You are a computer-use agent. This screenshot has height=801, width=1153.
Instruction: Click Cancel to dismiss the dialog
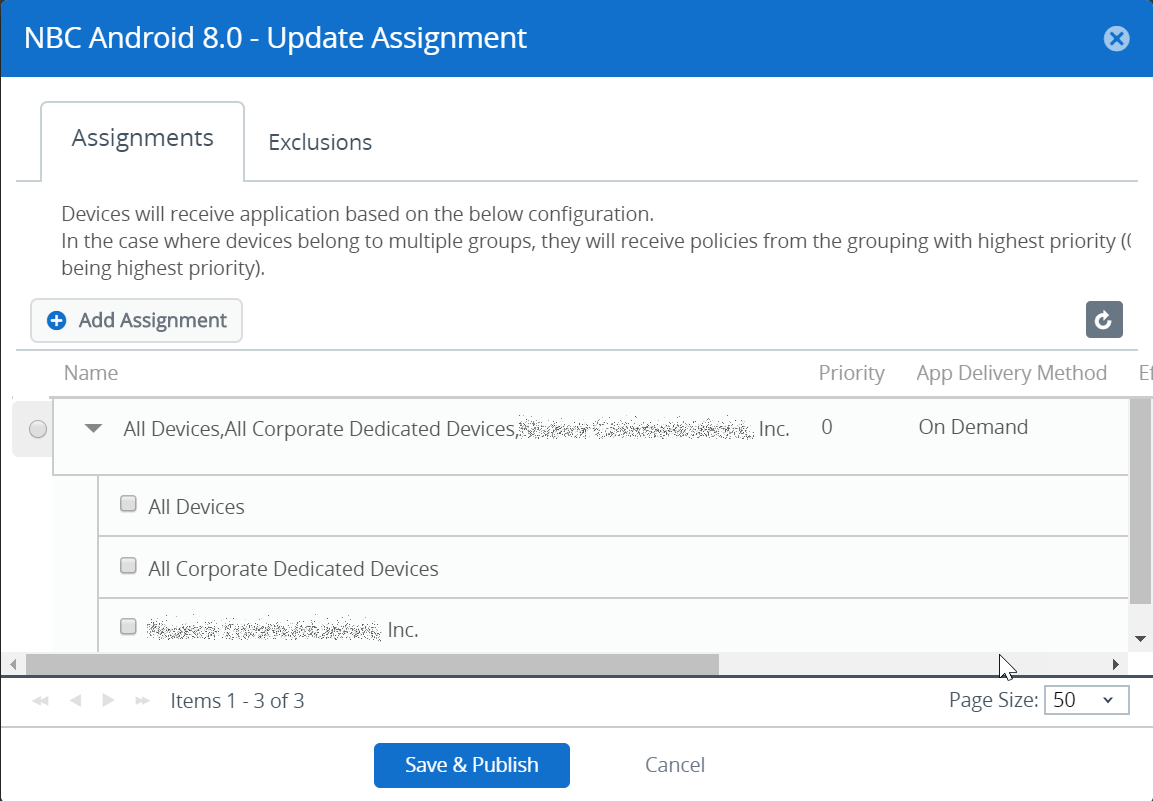(674, 765)
